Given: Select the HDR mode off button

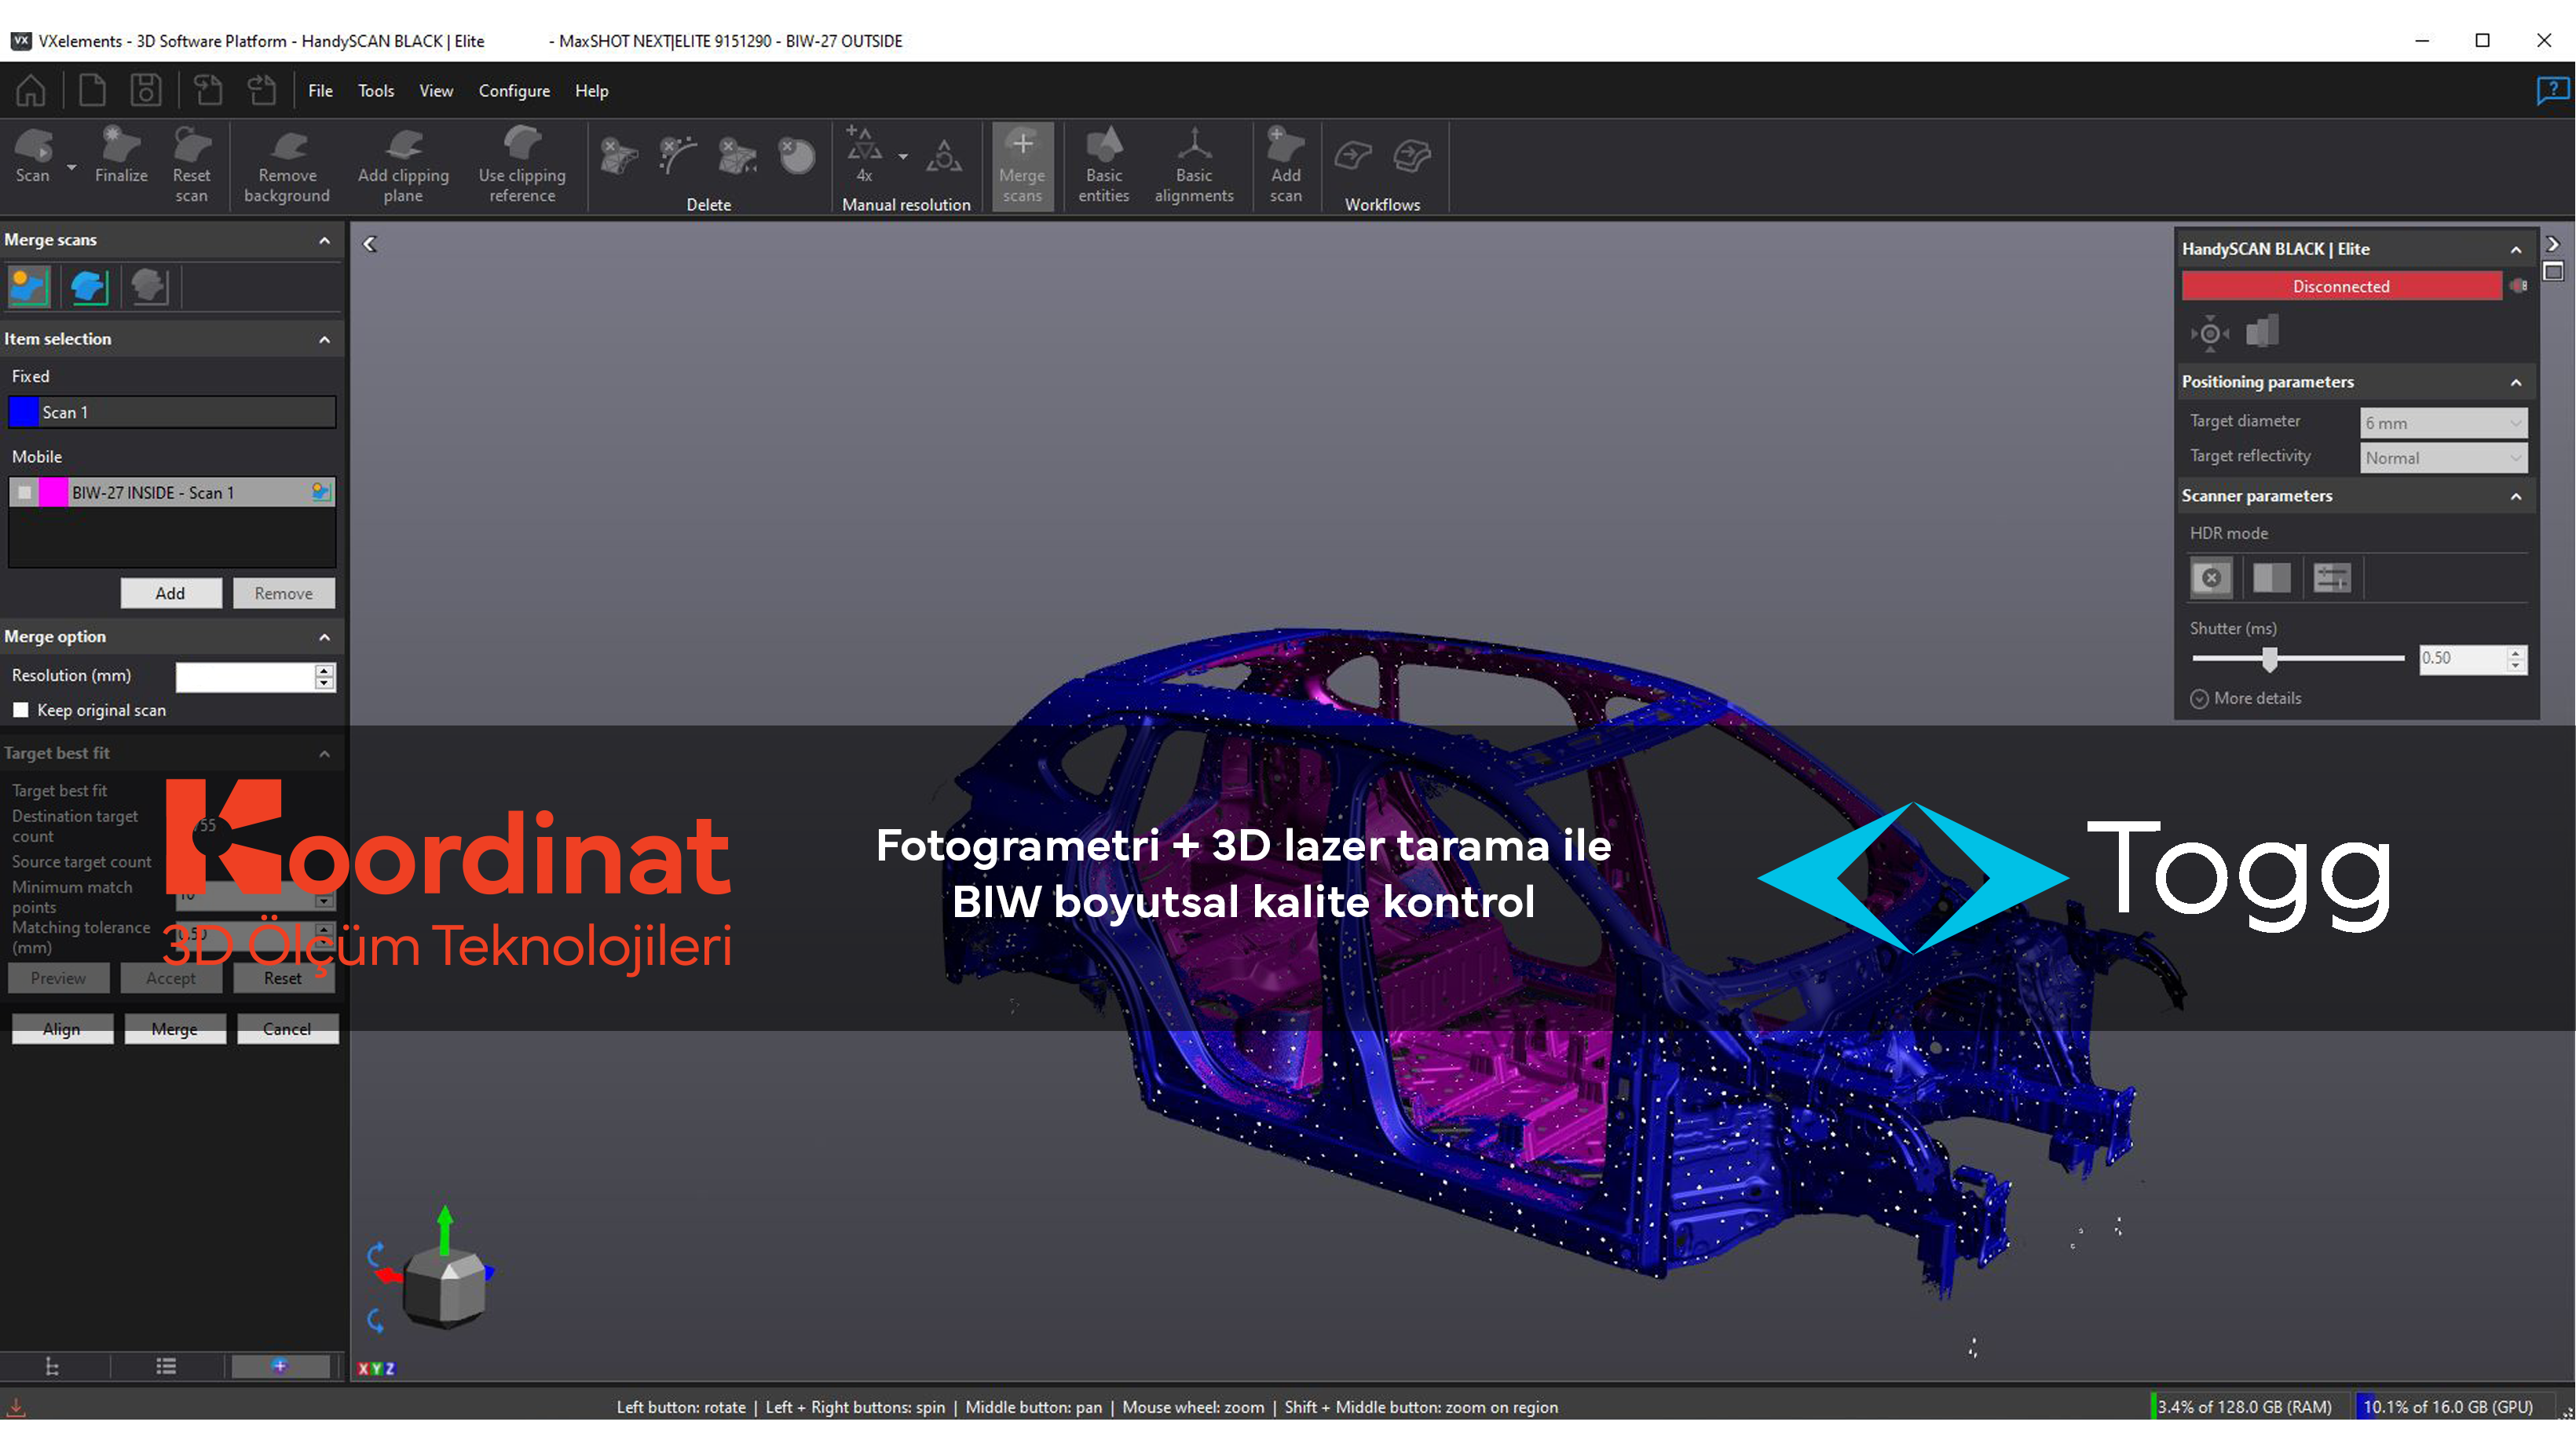Looking at the screenshot, I should tap(2211, 578).
